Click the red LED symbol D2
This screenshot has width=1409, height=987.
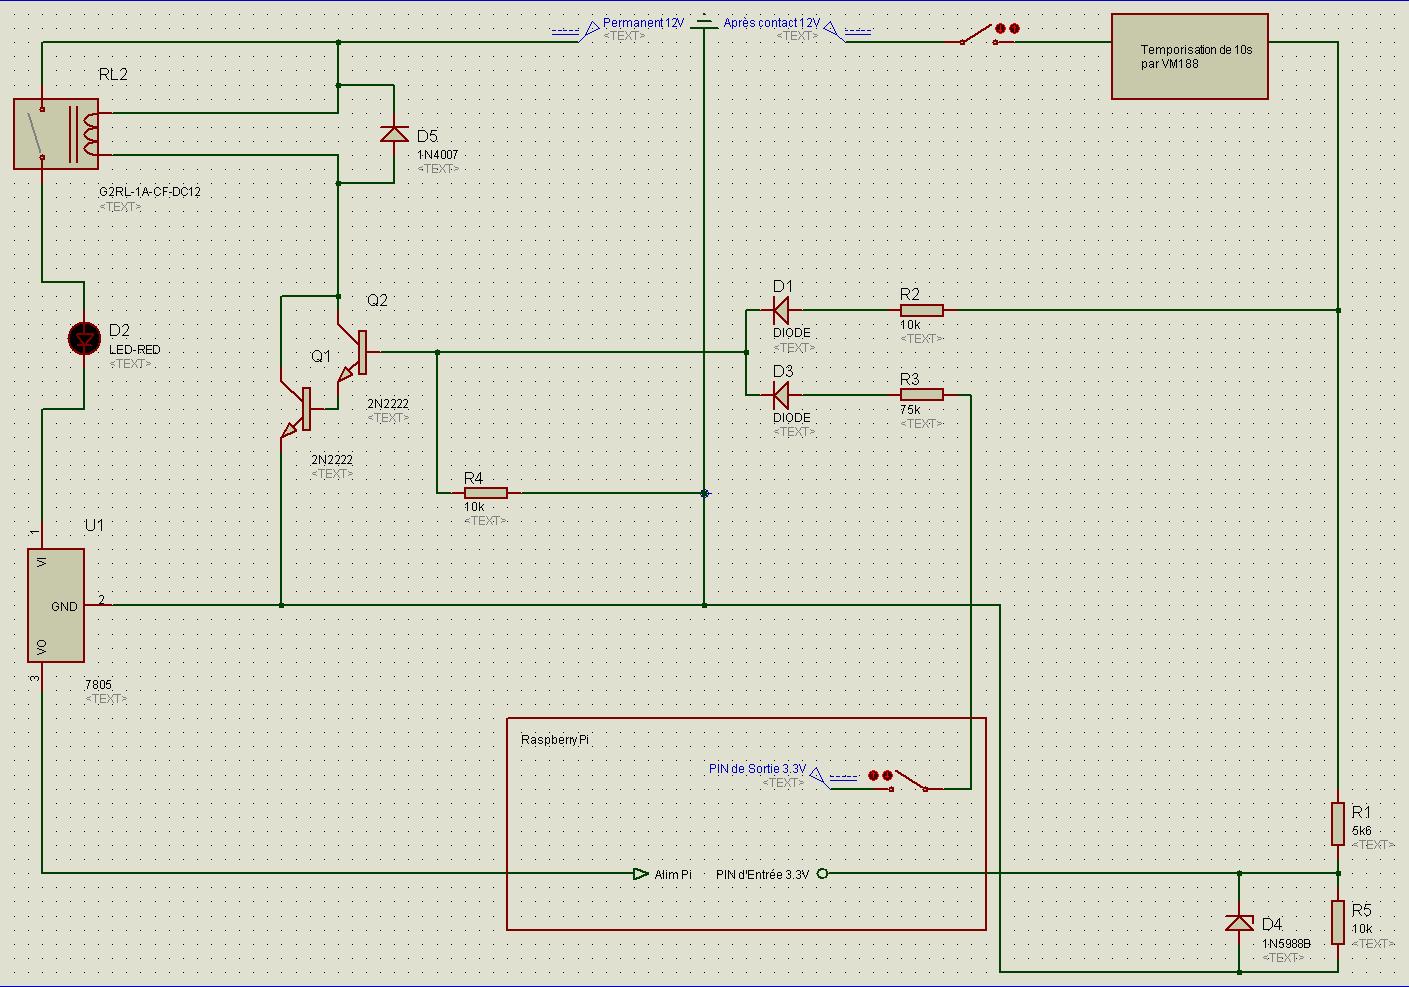pyautogui.click(x=84, y=339)
